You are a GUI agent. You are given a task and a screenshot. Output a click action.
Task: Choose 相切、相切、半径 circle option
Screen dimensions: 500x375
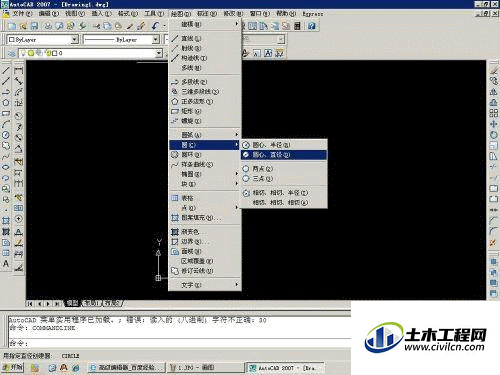click(x=284, y=193)
